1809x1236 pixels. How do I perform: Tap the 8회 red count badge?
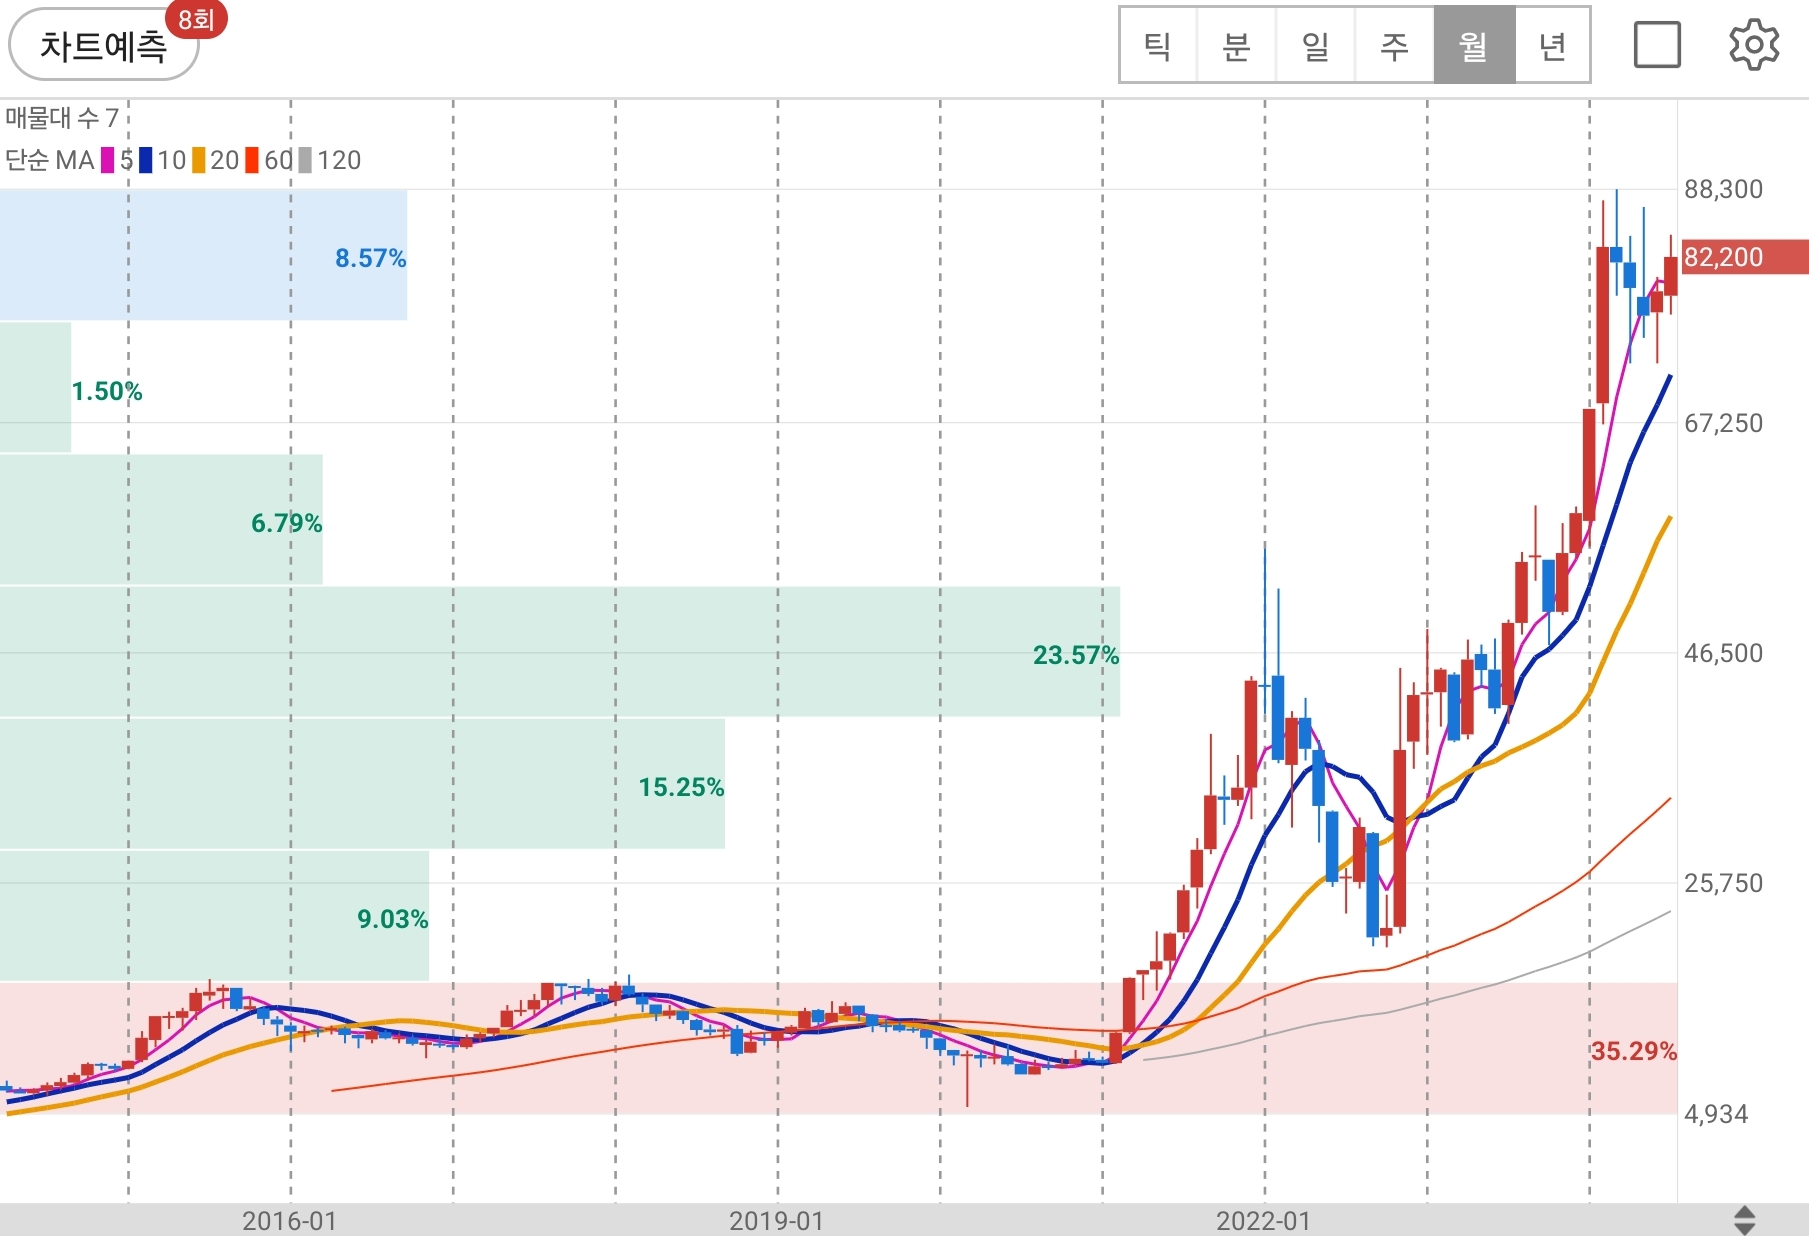[196, 19]
